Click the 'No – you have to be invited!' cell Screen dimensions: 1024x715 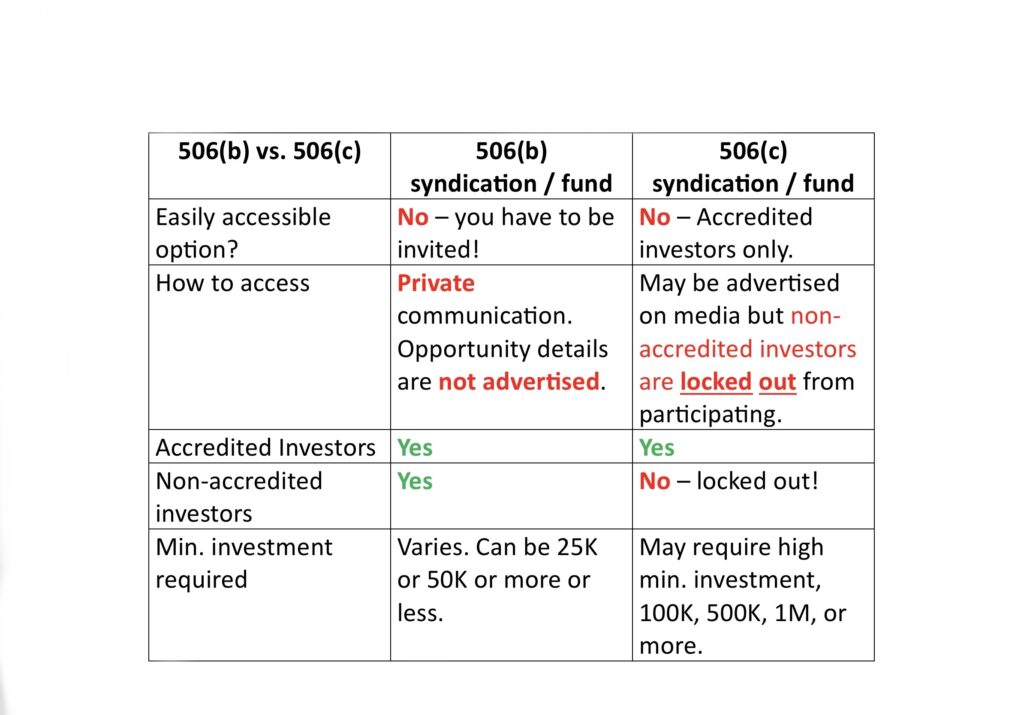click(511, 232)
